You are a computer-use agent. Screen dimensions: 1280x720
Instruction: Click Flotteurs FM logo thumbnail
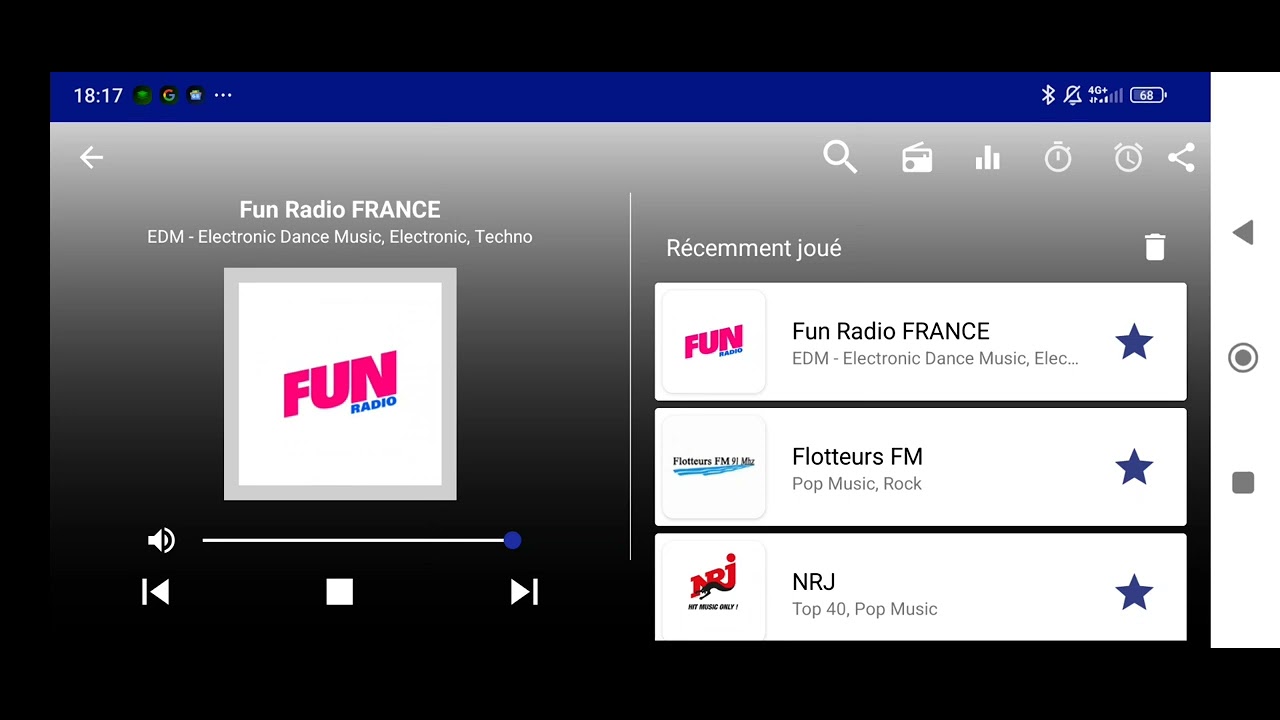click(714, 467)
